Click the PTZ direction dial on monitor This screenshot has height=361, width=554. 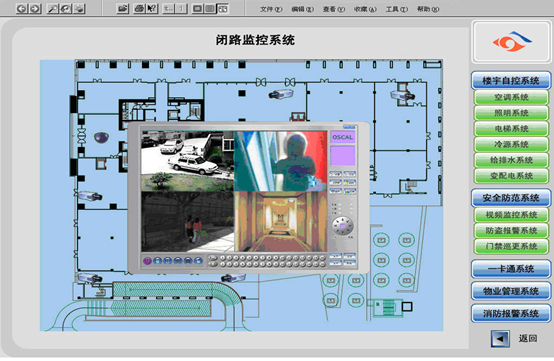coord(342,226)
